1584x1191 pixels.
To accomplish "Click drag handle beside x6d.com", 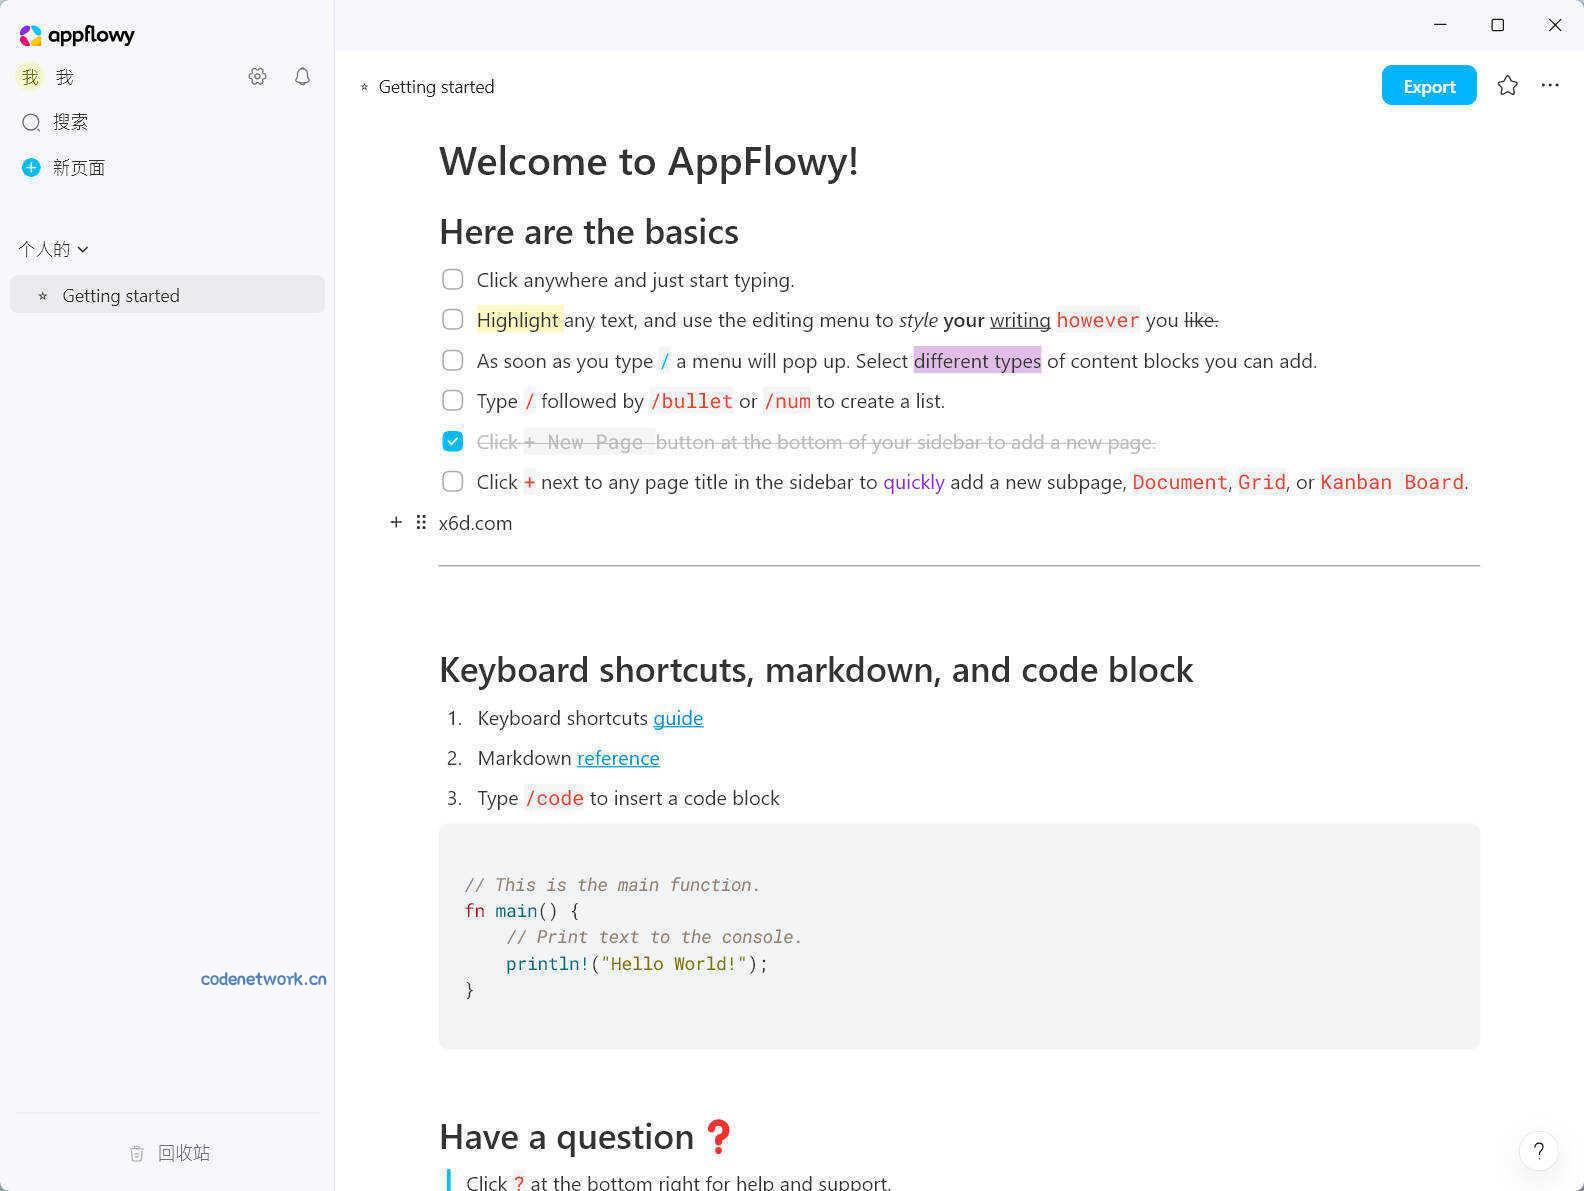I will pyautogui.click(x=421, y=522).
